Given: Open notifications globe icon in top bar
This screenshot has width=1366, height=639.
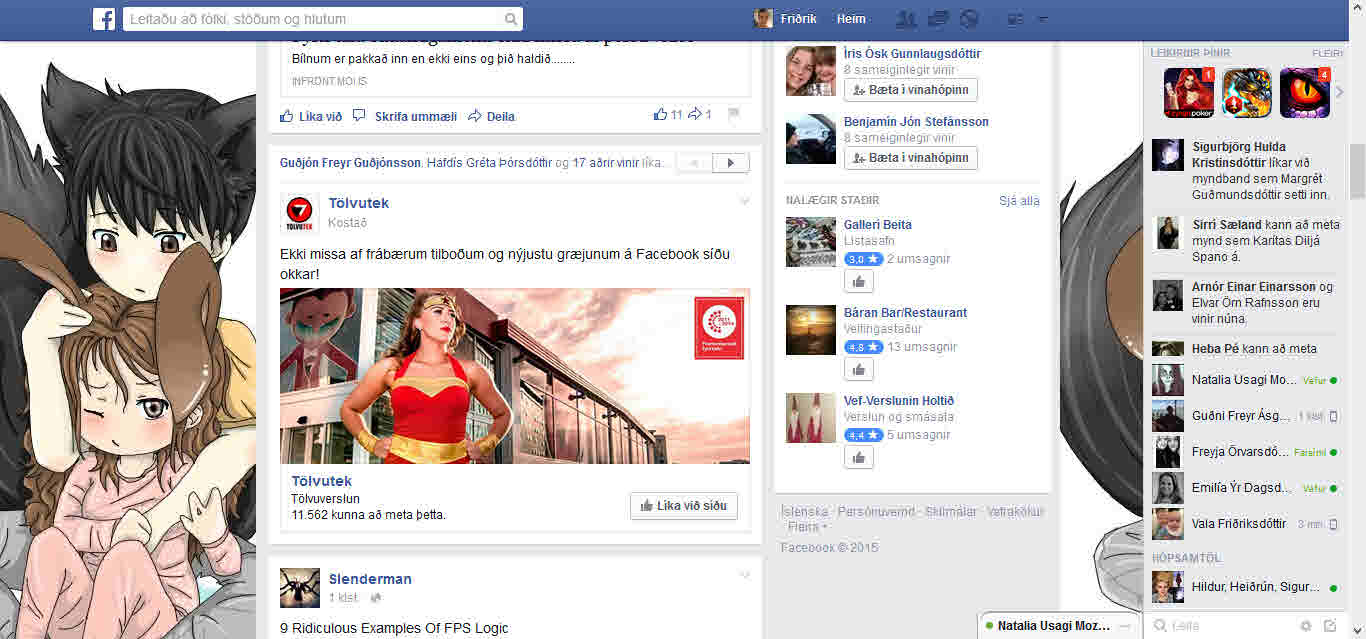Looking at the screenshot, I should coord(968,19).
